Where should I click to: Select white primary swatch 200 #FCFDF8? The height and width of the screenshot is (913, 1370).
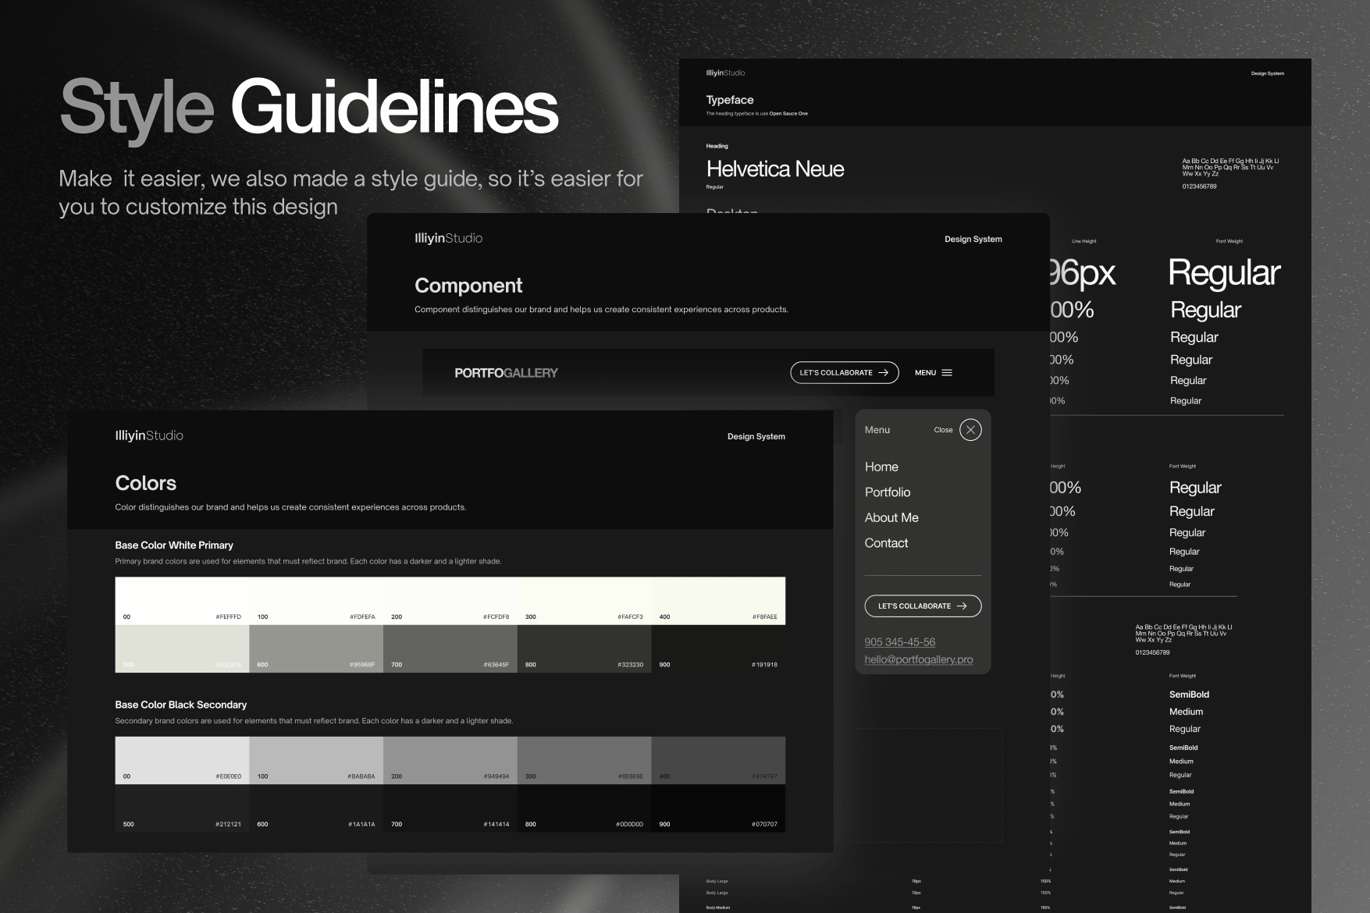[450, 601]
